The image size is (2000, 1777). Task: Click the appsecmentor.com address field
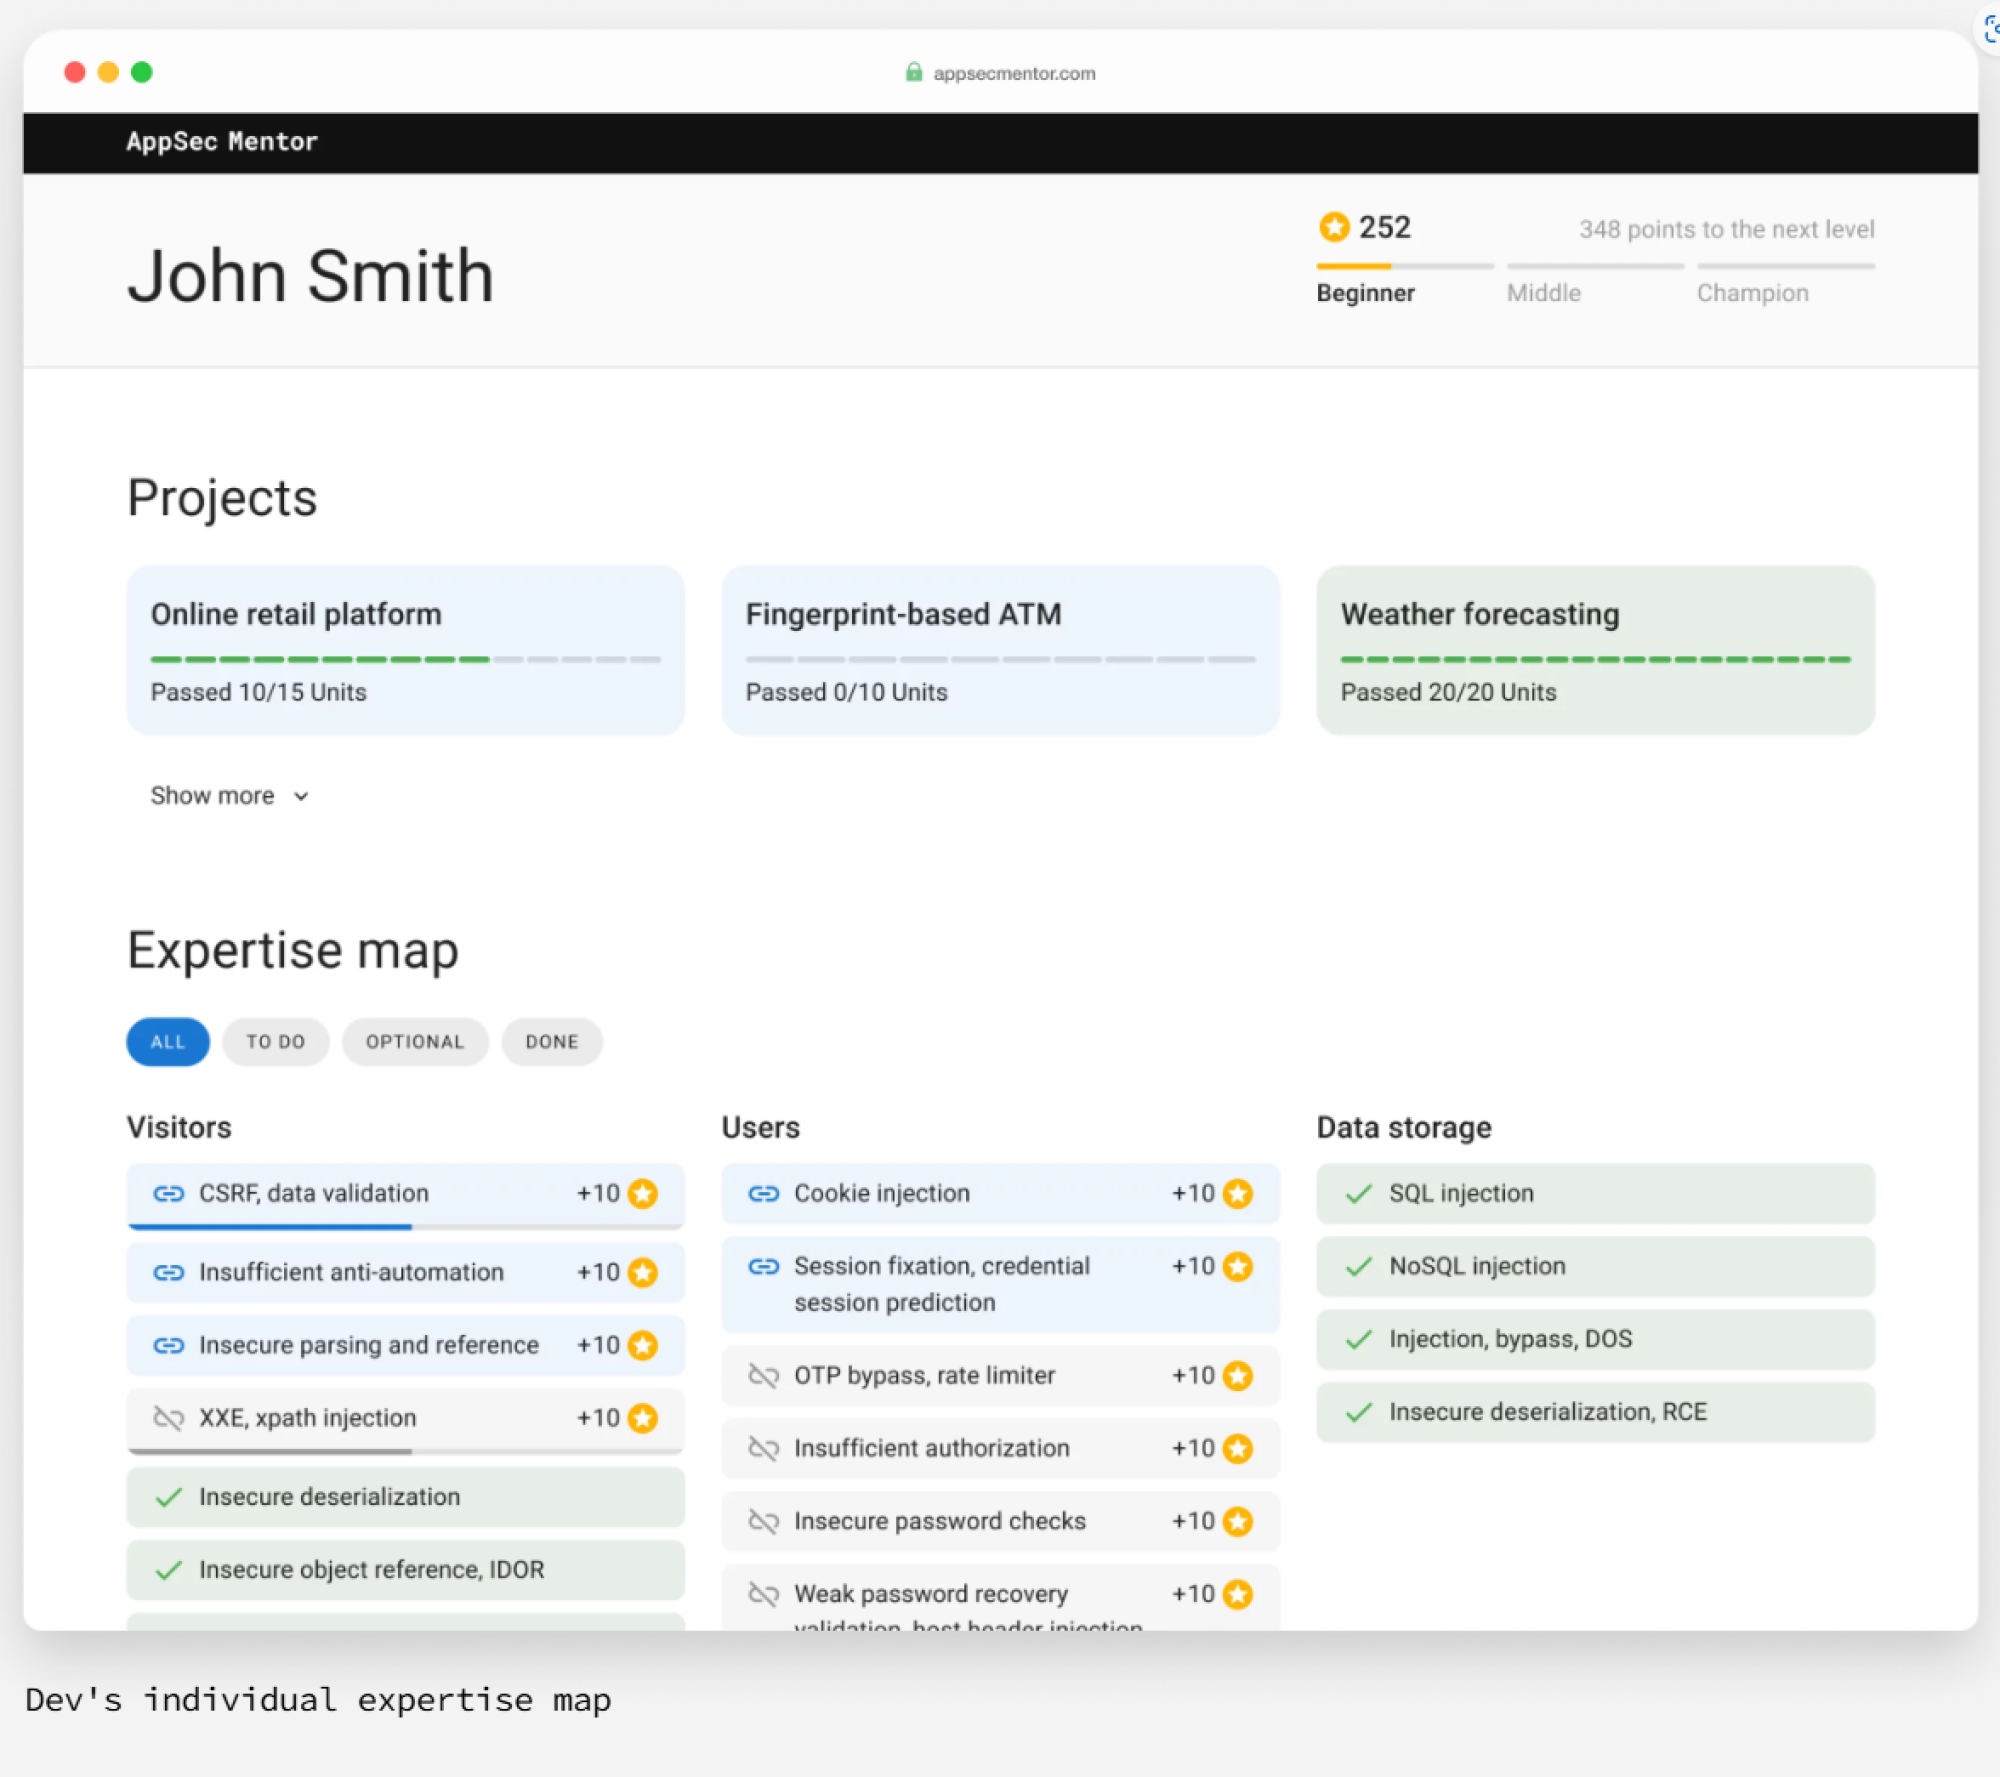1014,73
